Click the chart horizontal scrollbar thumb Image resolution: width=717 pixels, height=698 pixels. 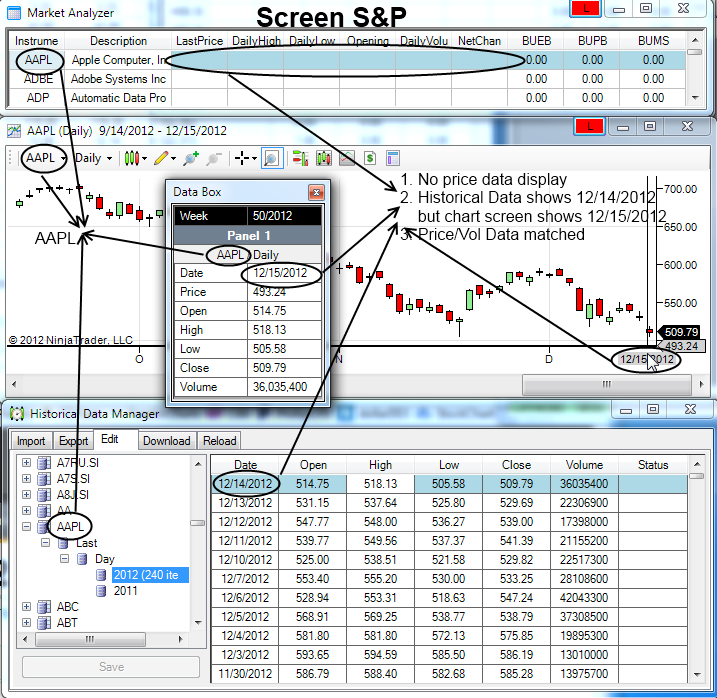pos(606,384)
